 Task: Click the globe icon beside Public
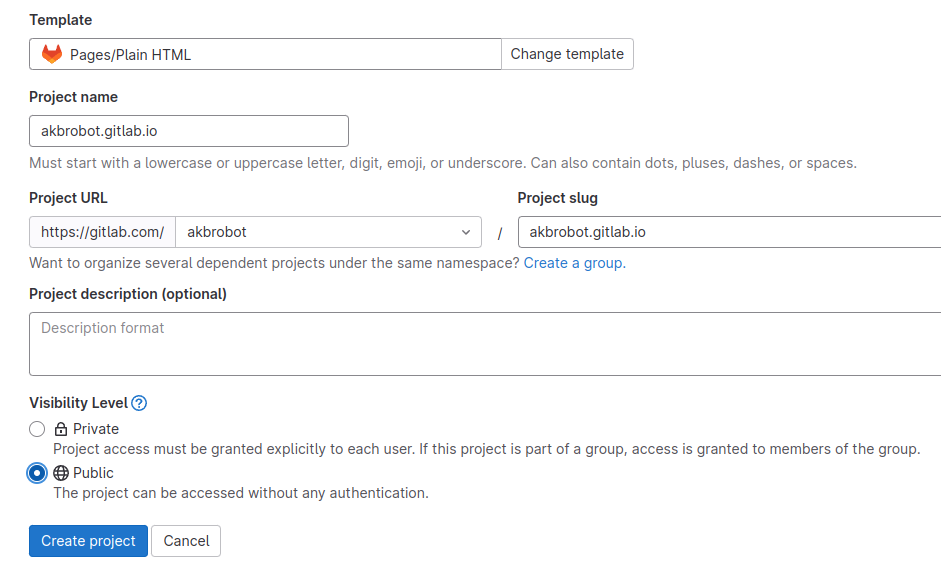pyautogui.click(x=60, y=472)
